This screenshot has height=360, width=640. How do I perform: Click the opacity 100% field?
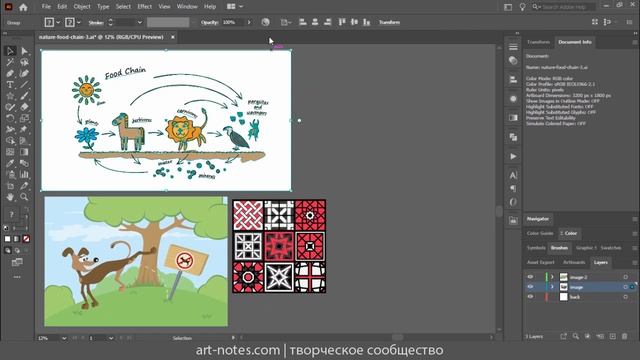click(233, 22)
